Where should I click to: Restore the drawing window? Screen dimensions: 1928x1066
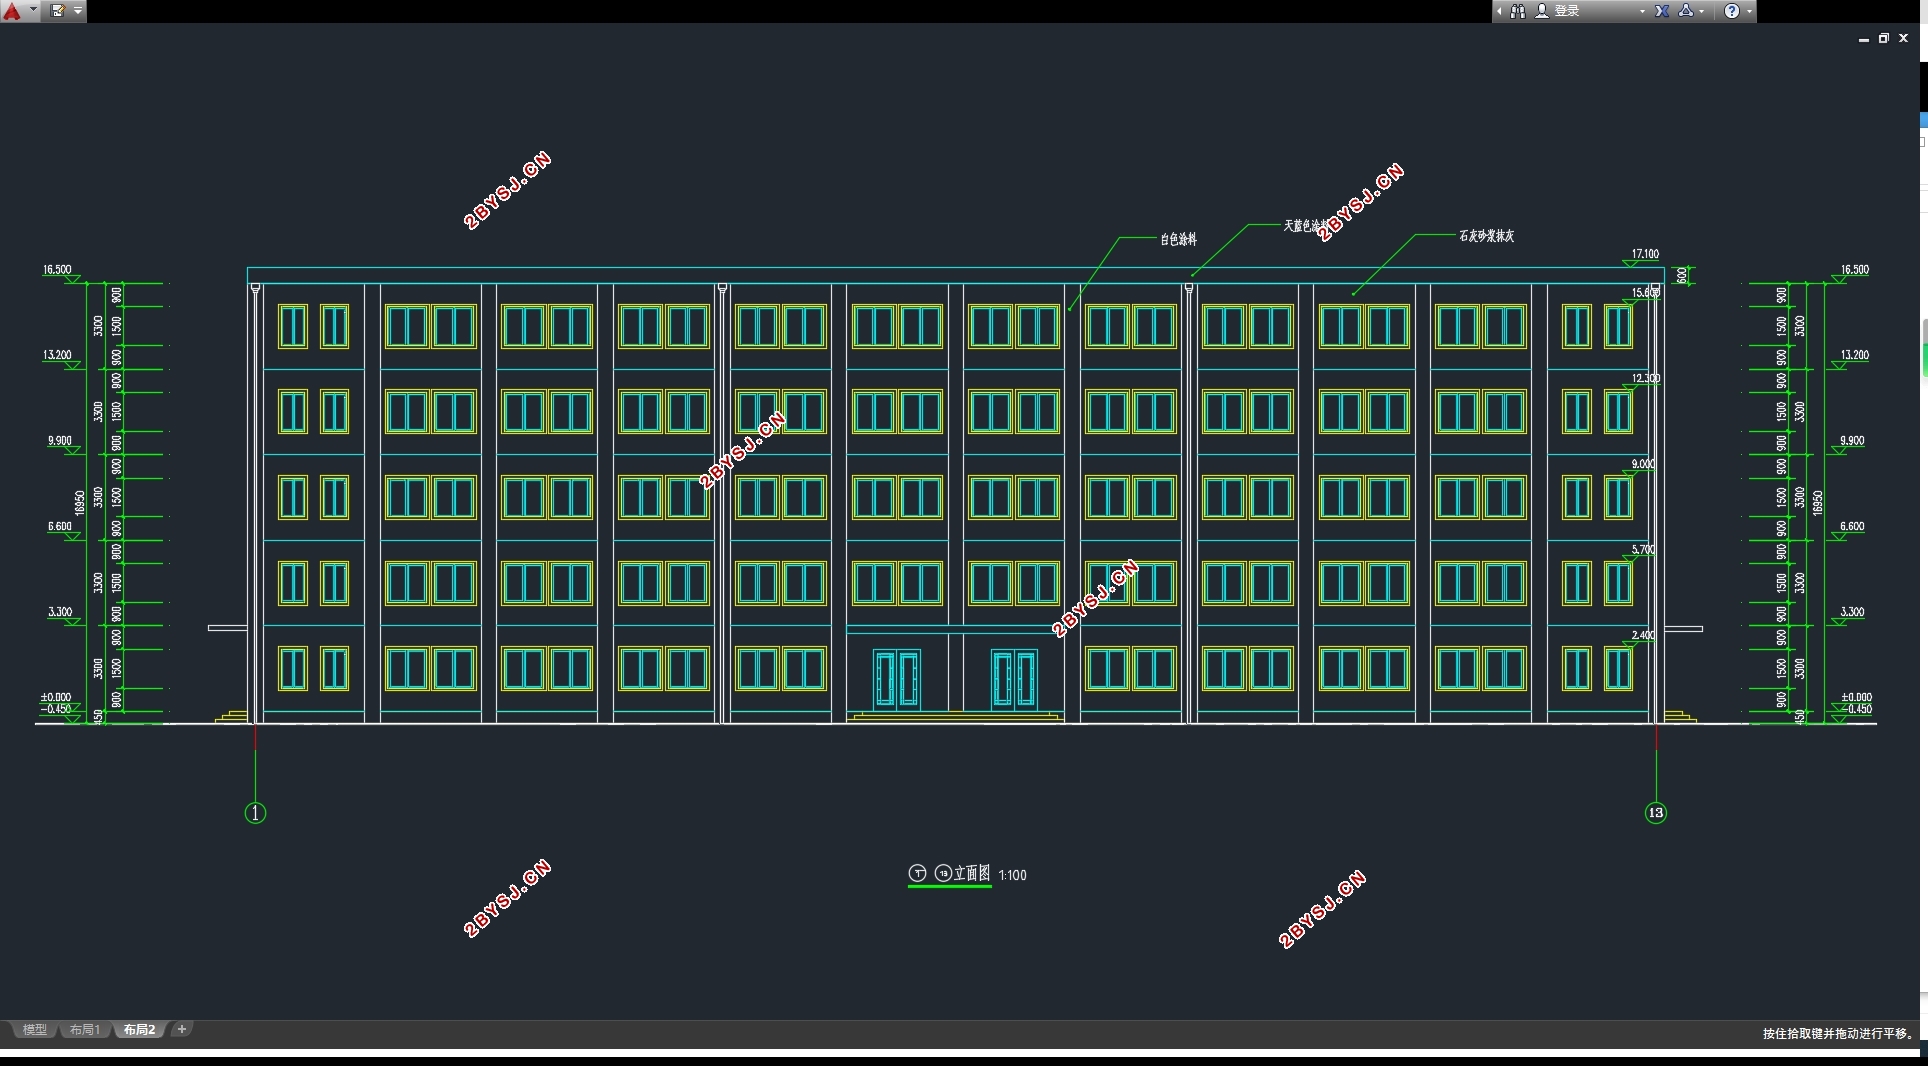[1884, 39]
